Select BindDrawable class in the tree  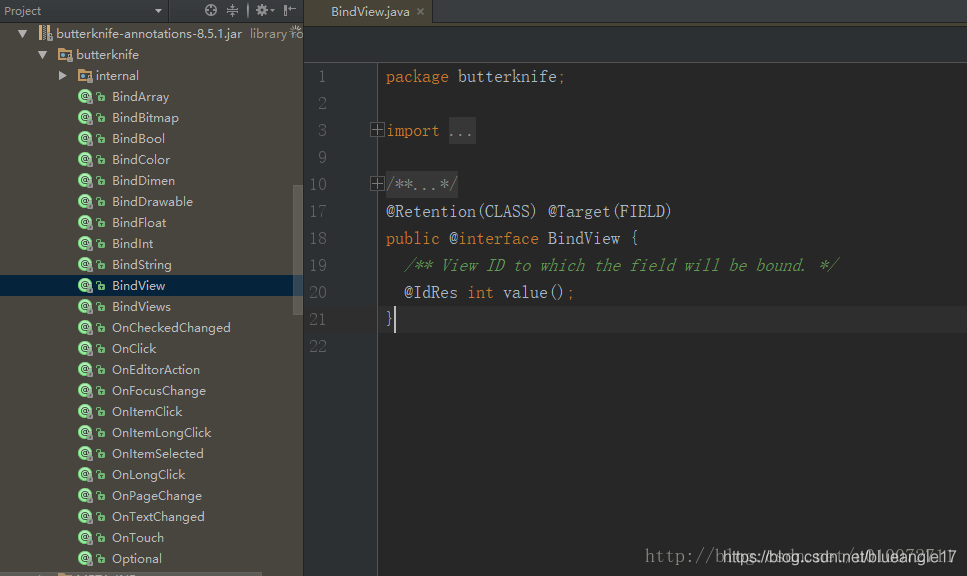[x=152, y=202]
